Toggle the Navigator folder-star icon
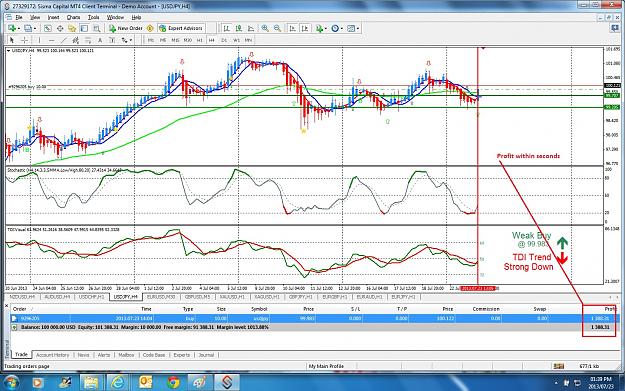 [x=72, y=28]
